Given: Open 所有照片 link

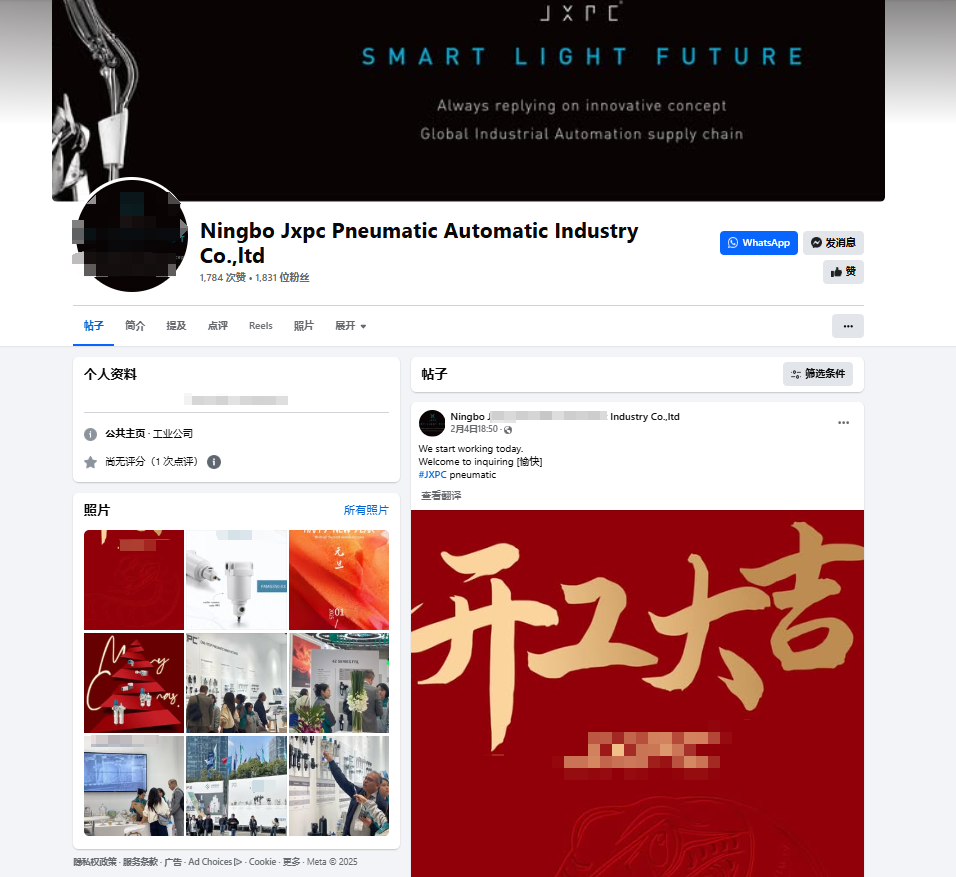Looking at the screenshot, I should tap(366, 510).
